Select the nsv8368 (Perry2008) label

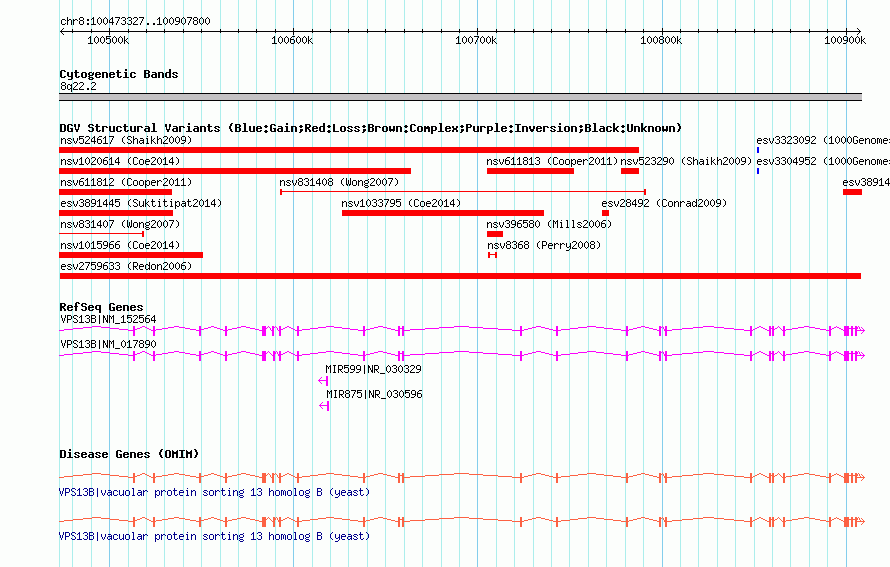pyautogui.click(x=544, y=245)
